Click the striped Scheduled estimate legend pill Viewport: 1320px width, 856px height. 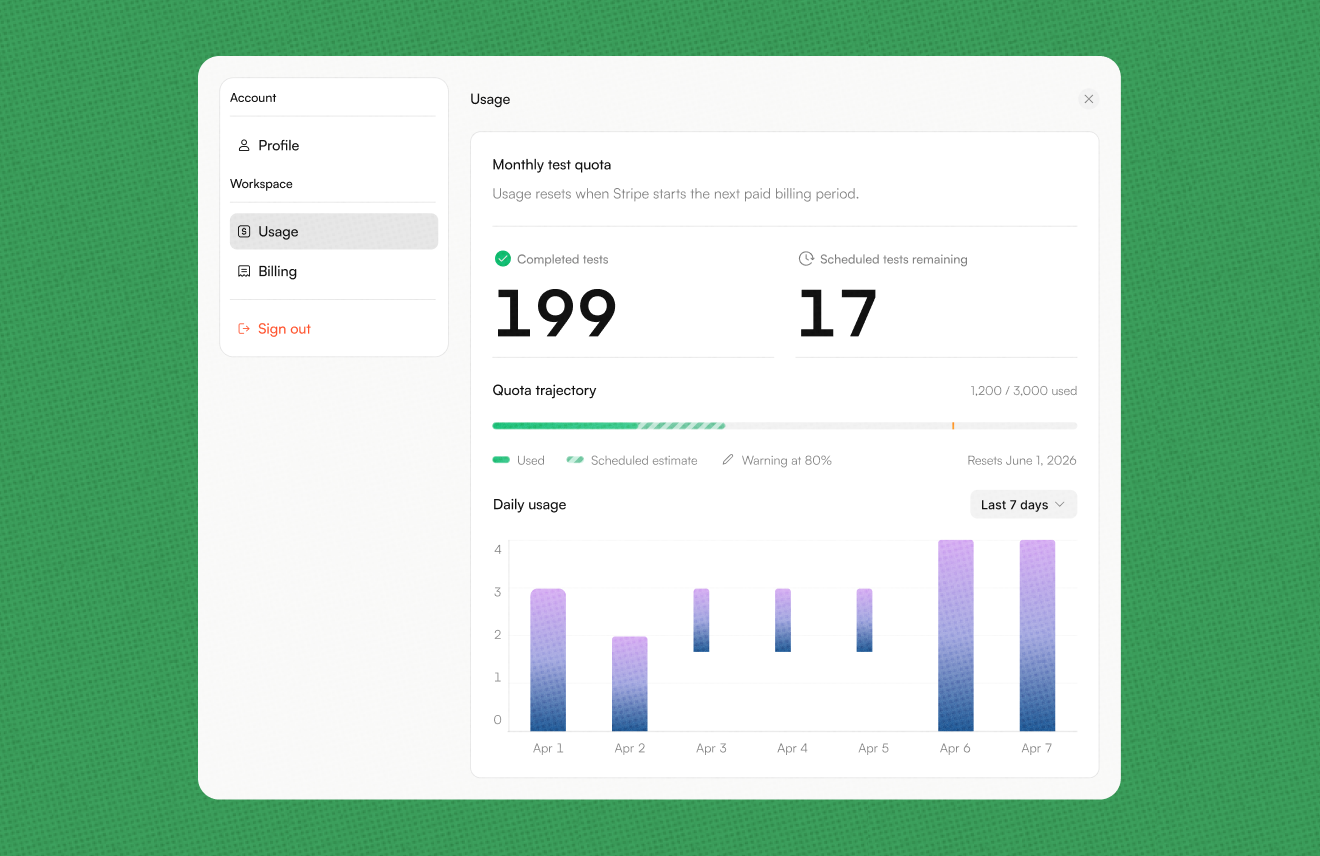[575, 460]
